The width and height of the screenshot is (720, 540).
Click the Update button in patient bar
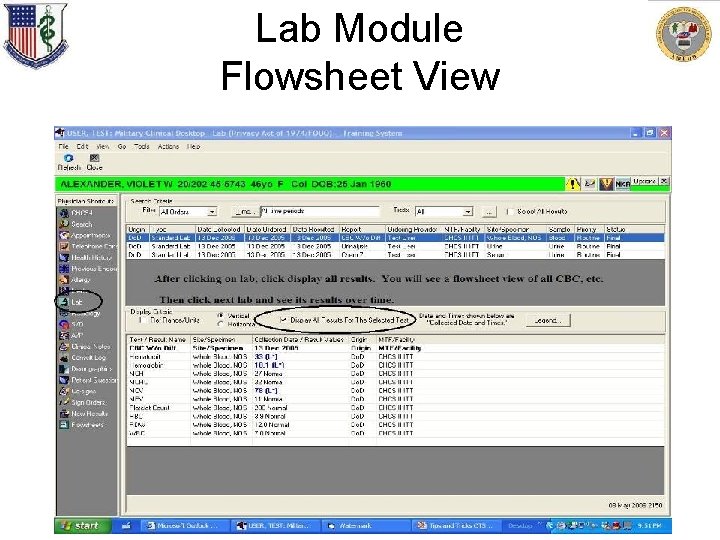[644, 182]
